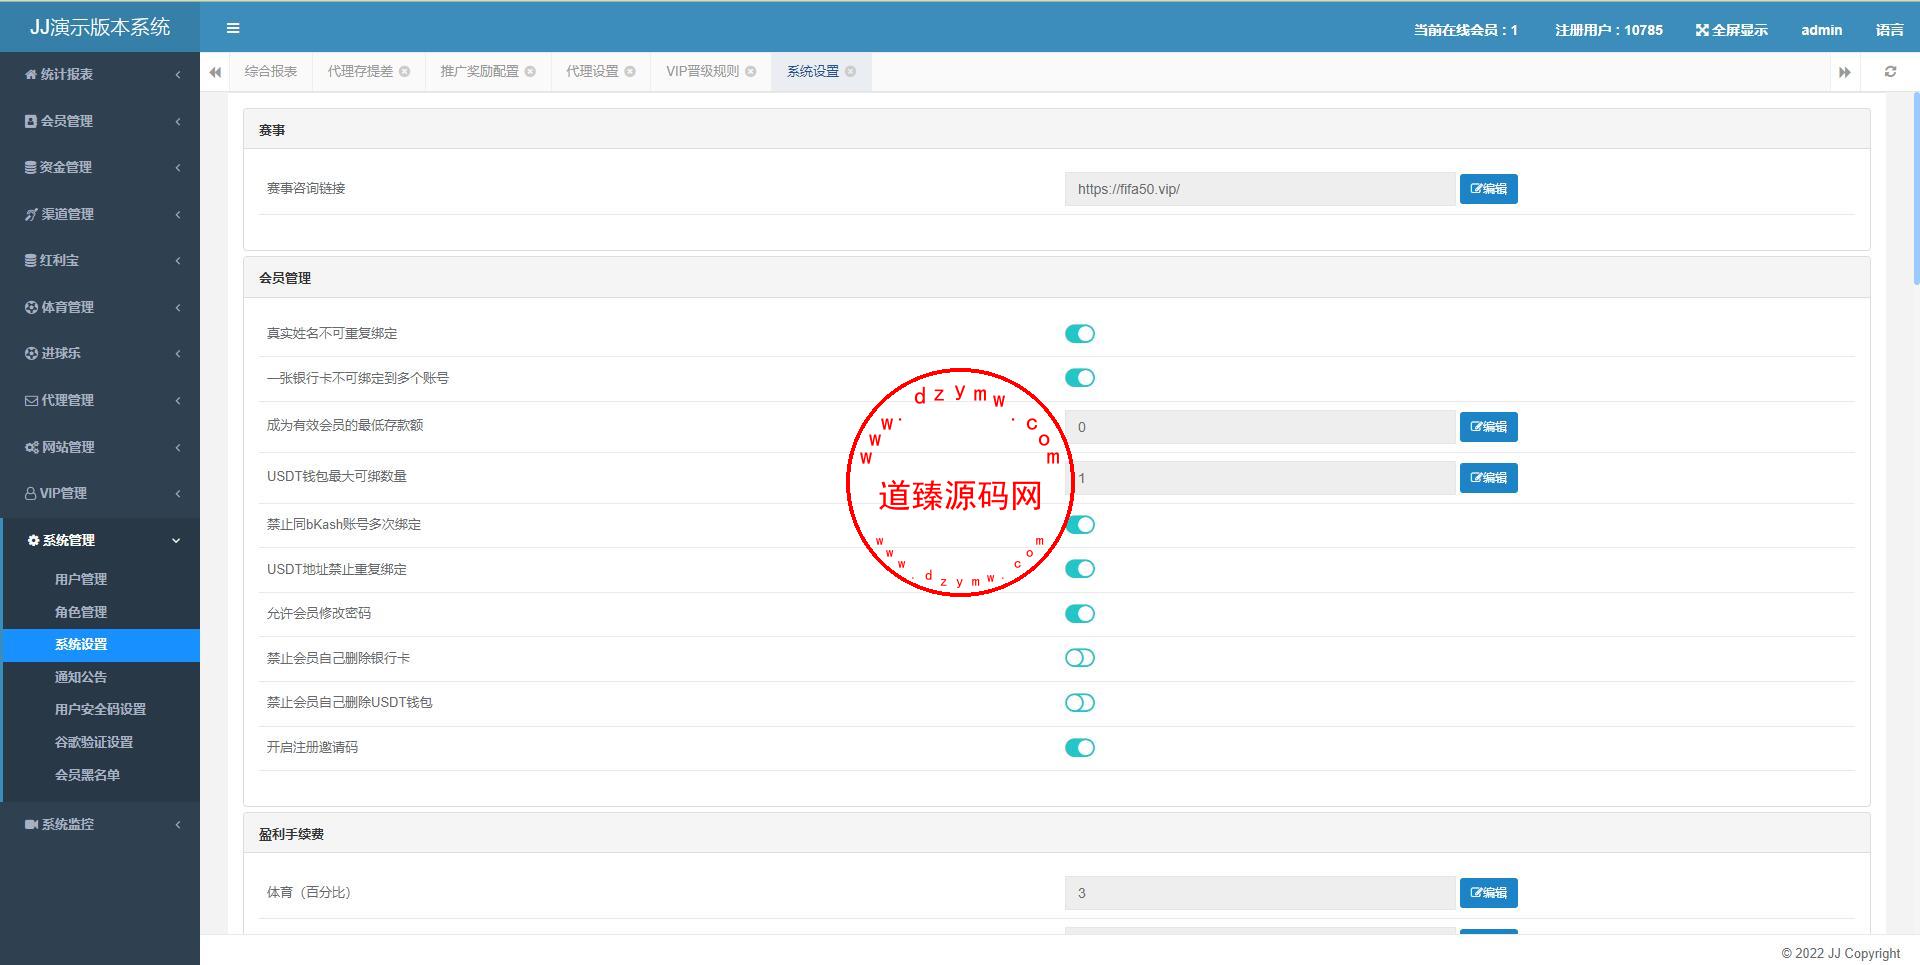
Task: Click the 渠道管理 rocket icon
Action: tap(31, 214)
